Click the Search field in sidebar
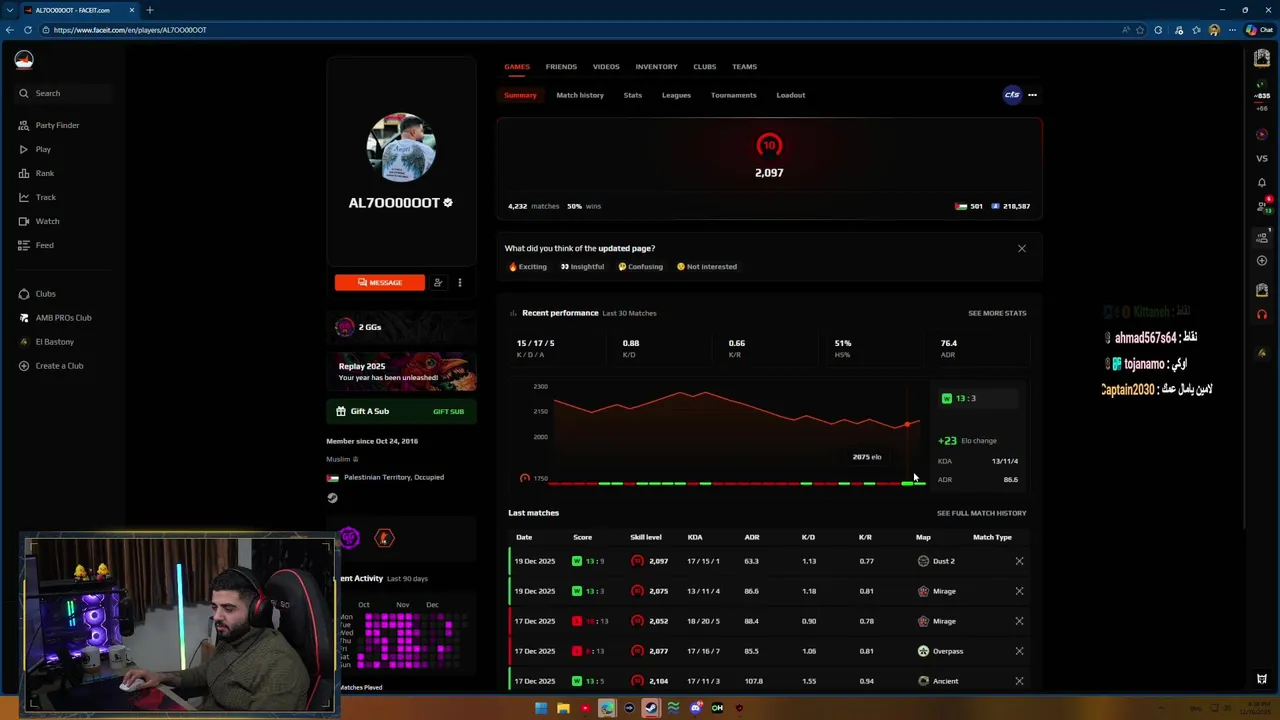Screen dimensions: 1280x720 pyautogui.click(x=65, y=93)
